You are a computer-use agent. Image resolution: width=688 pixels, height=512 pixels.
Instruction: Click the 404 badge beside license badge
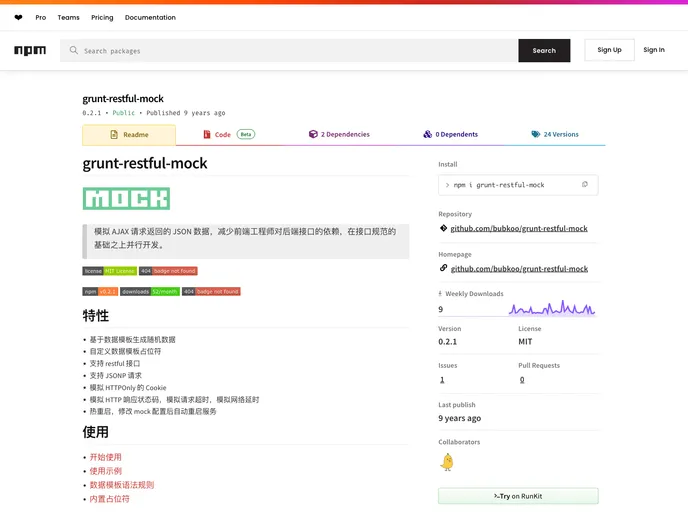tap(168, 271)
